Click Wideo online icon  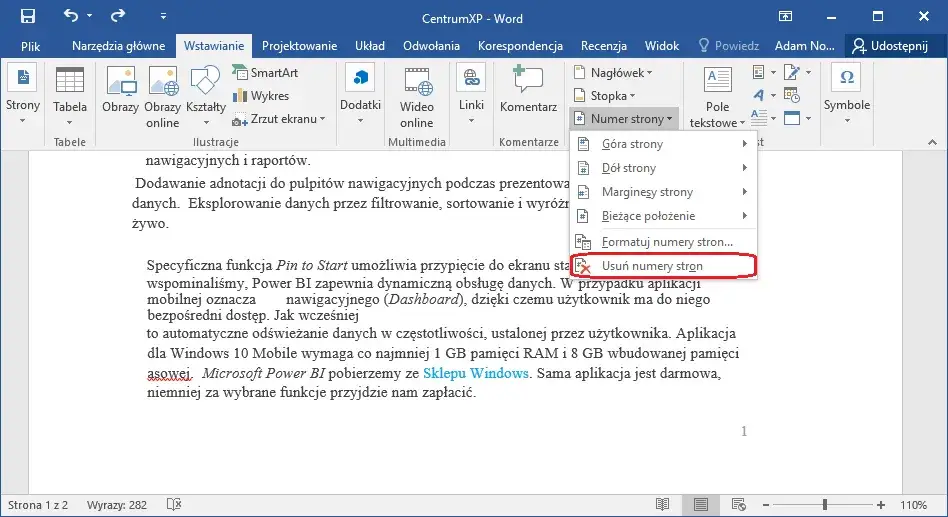417,97
